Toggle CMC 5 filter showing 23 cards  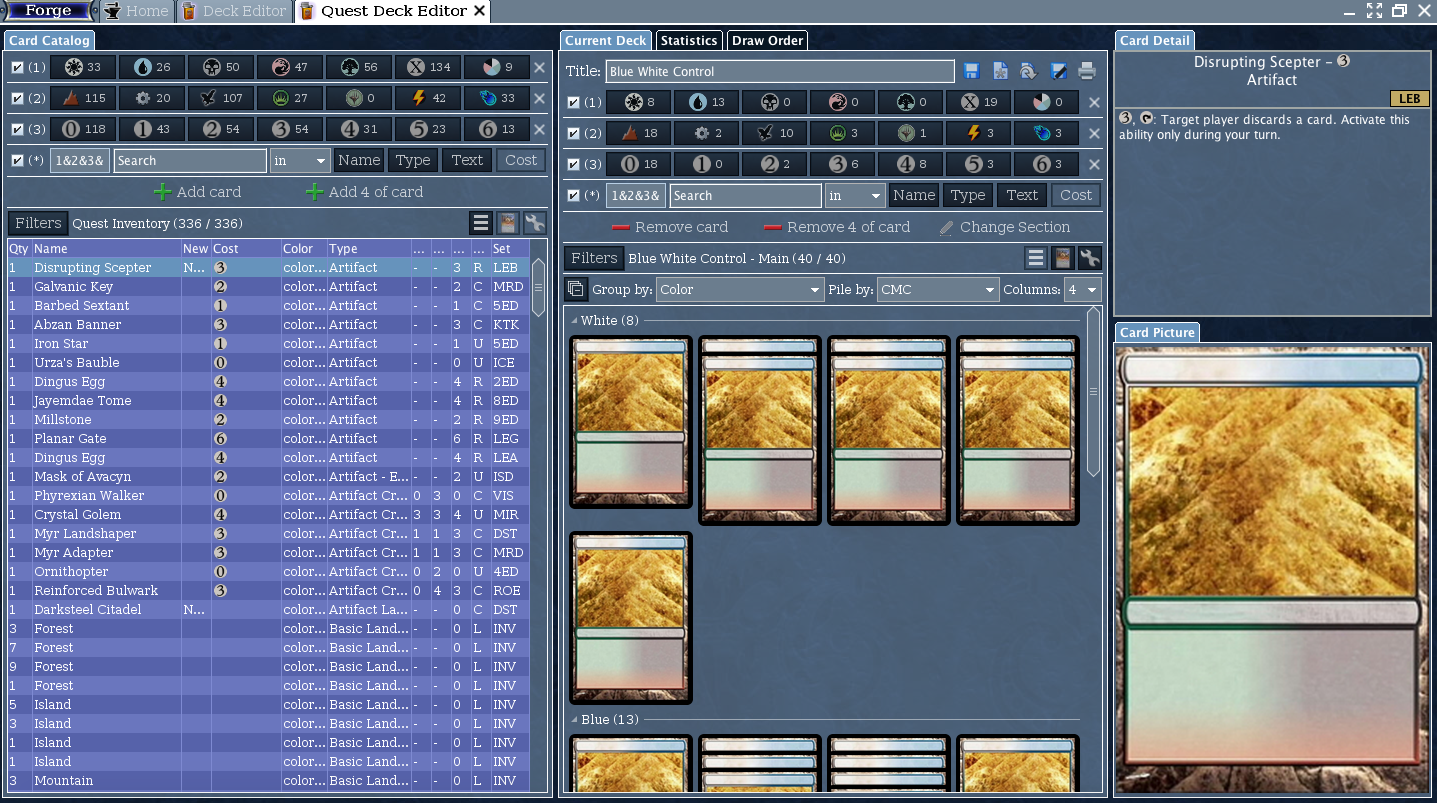click(427, 130)
